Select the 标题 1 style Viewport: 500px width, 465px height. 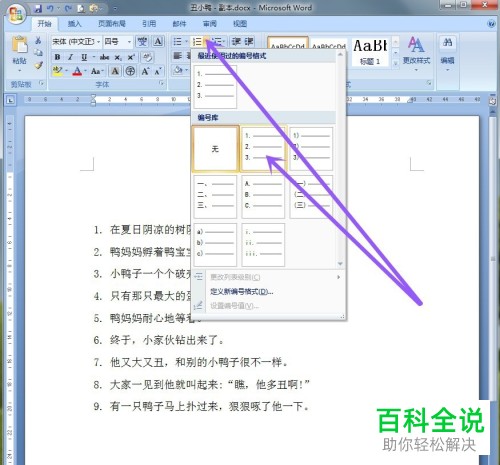point(370,51)
